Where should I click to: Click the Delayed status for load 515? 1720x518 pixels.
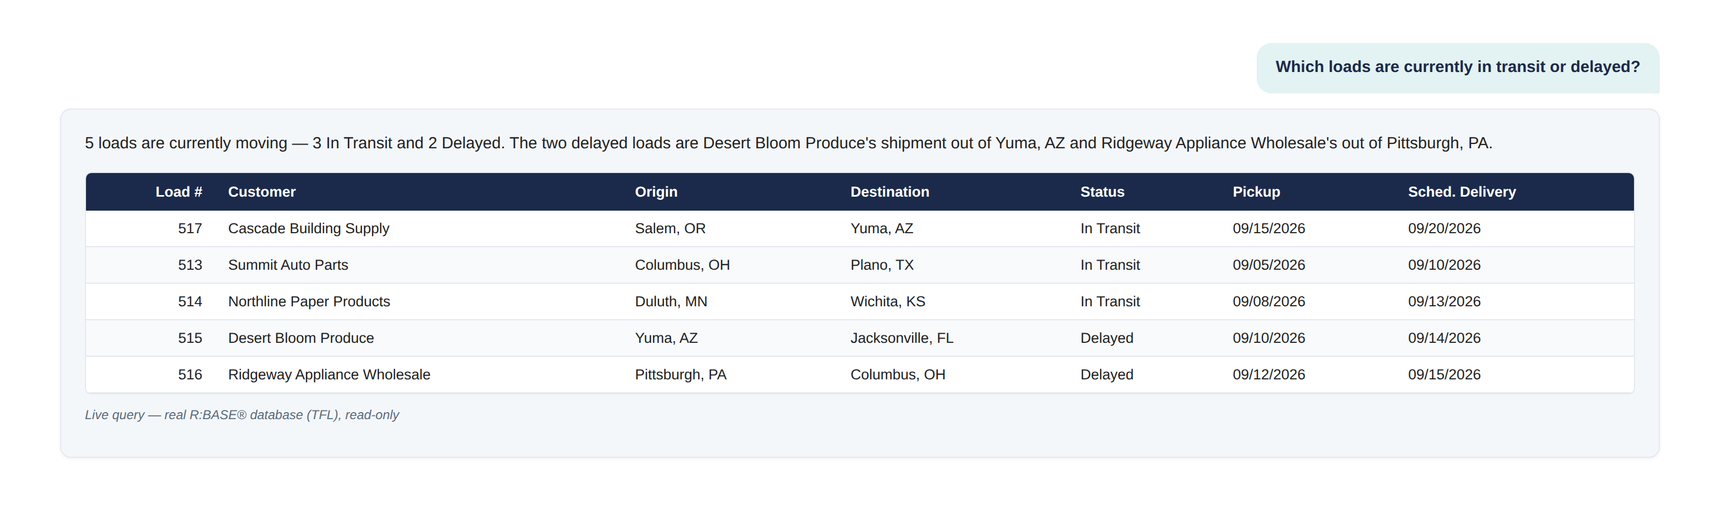[x=1107, y=338]
